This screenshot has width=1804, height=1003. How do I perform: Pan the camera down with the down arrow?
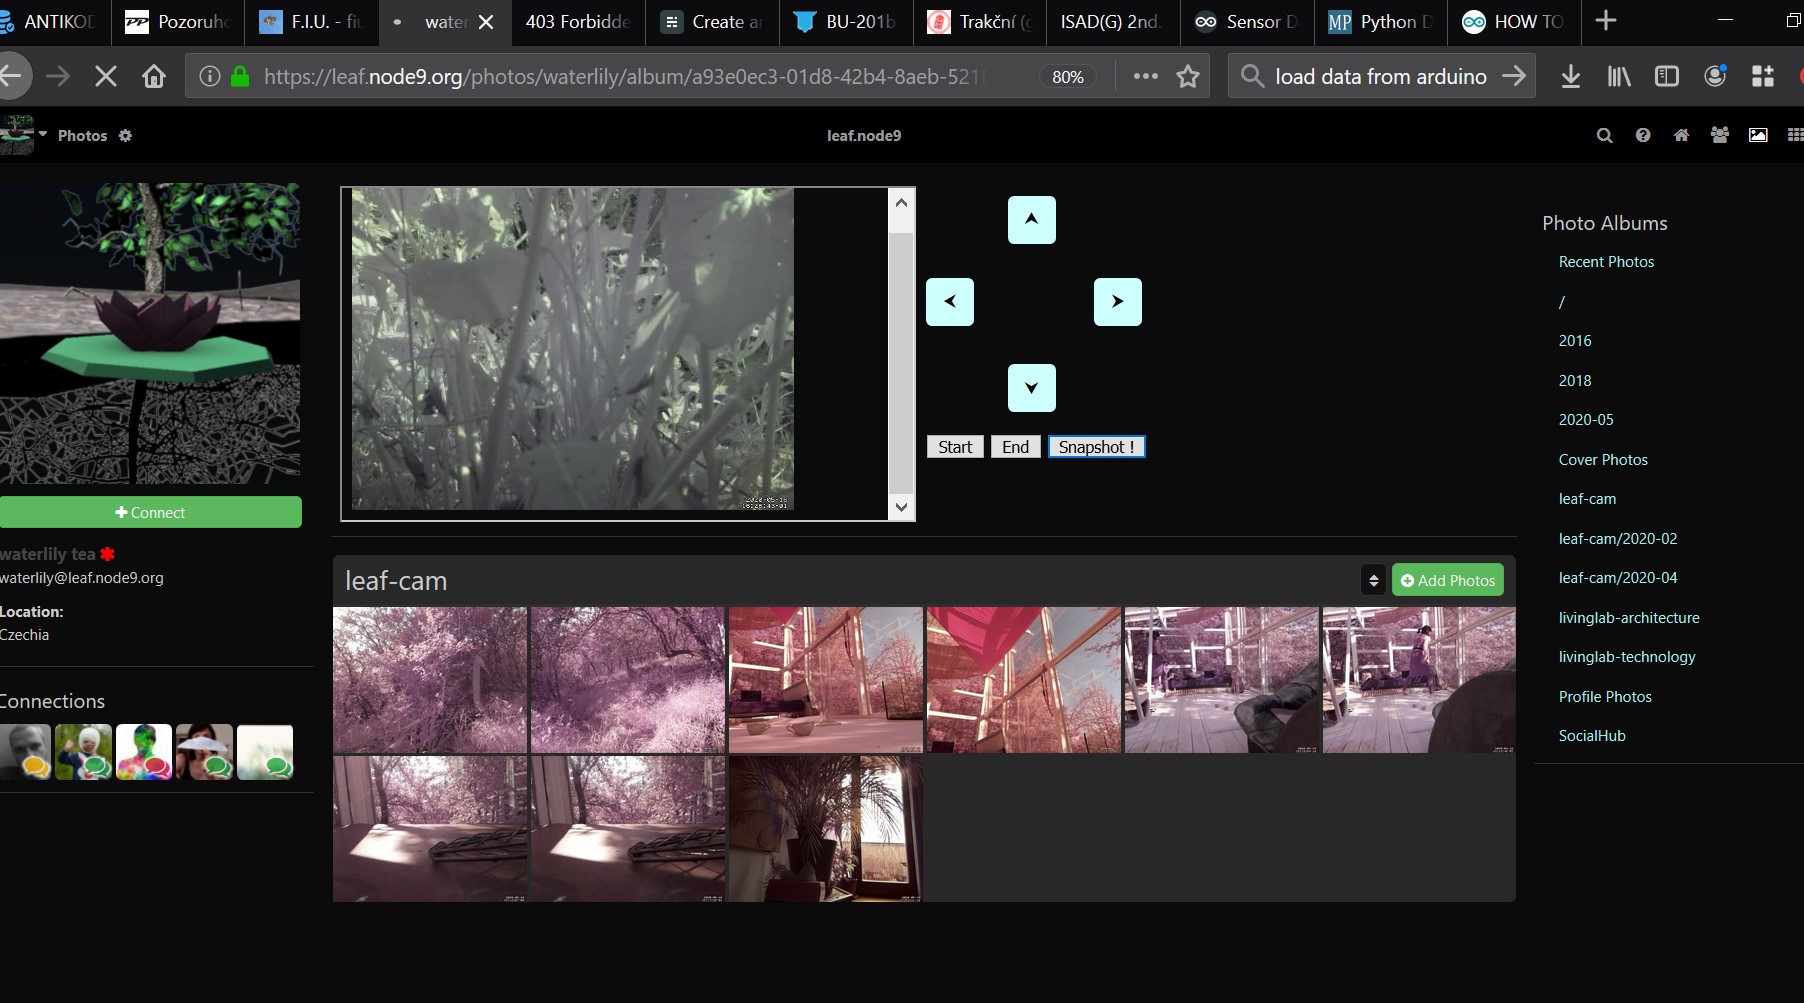[1031, 388]
